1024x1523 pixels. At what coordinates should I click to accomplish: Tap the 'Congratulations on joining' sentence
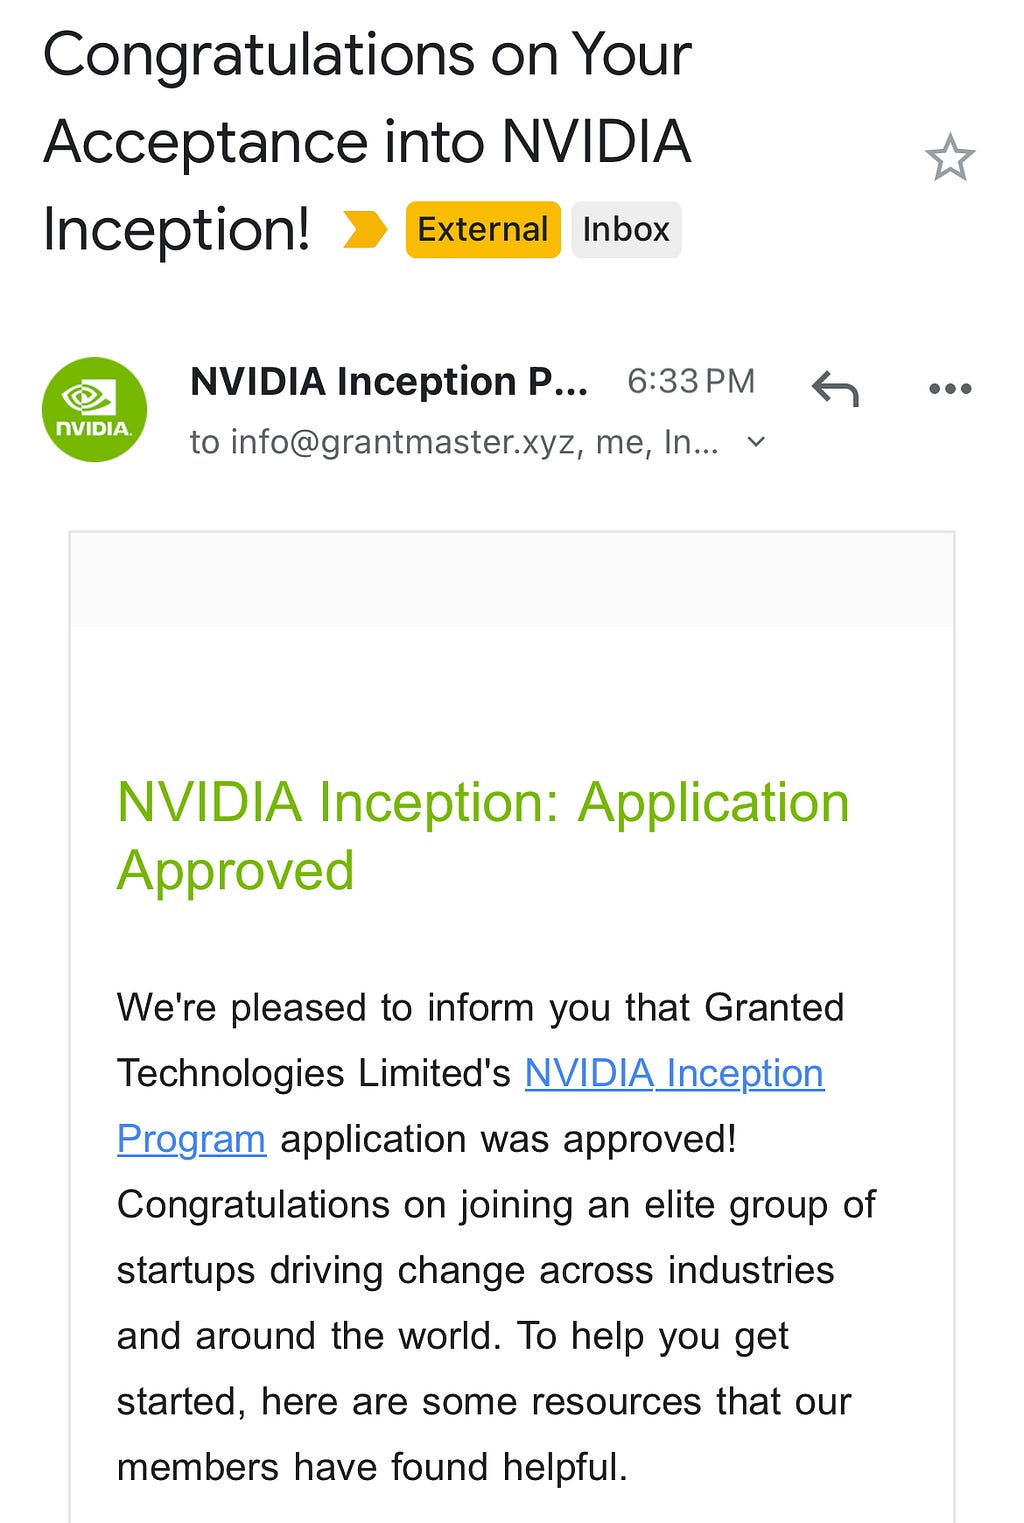click(x=496, y=1270)
